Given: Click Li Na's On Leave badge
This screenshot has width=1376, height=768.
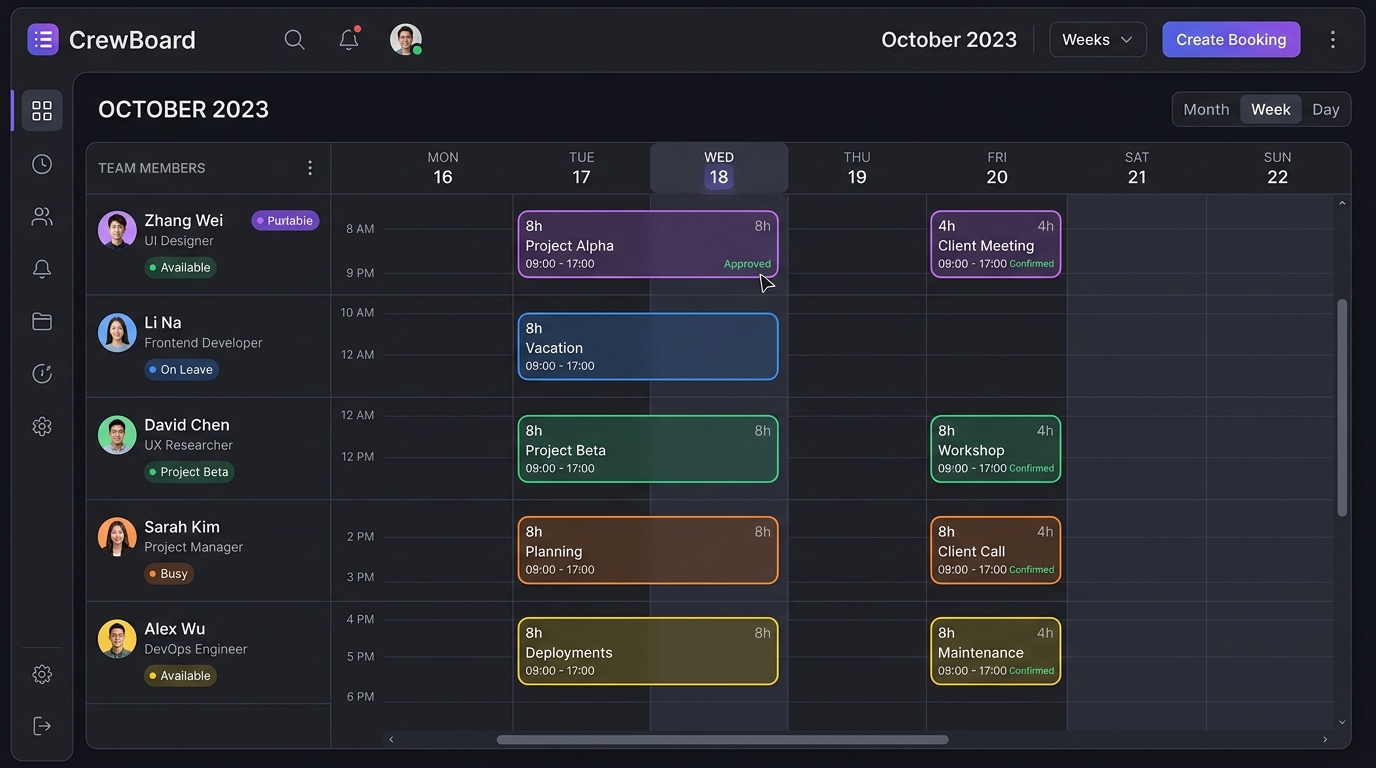Looking at the screenshot, I should [x=181, y=369].
